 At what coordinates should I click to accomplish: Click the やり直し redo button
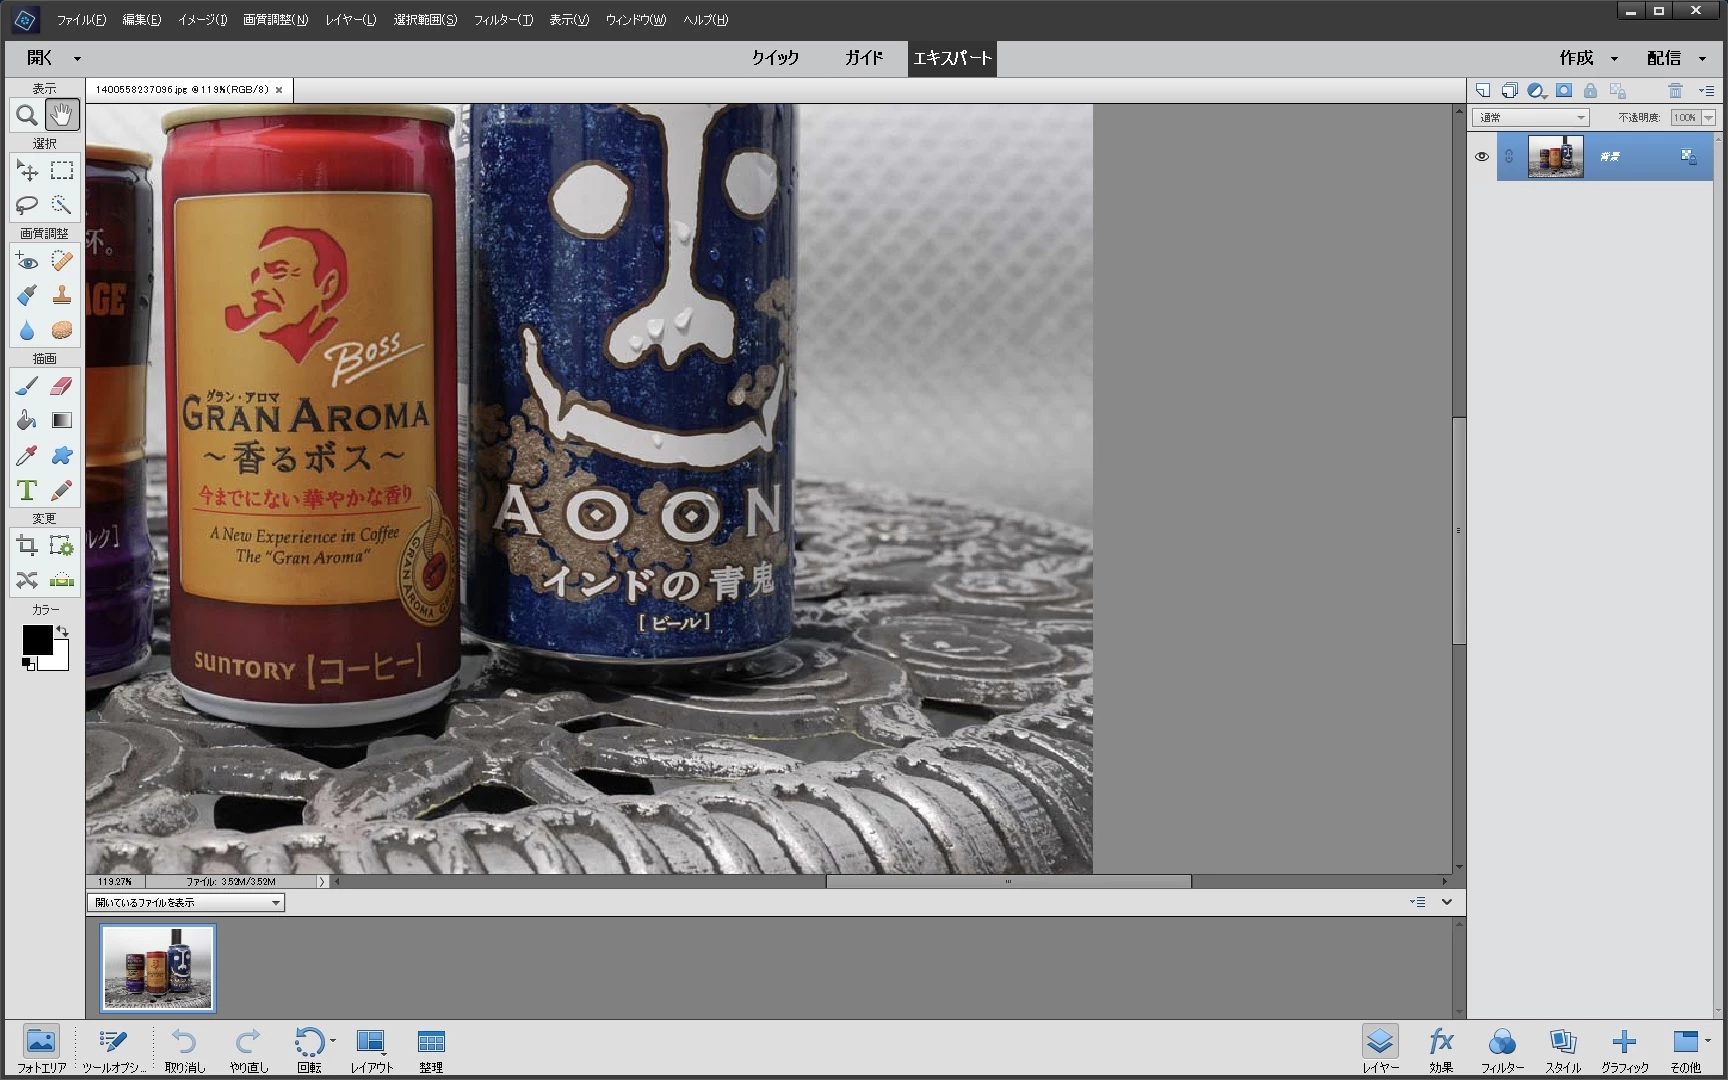pyautogui.click(x=249, y=1049)
